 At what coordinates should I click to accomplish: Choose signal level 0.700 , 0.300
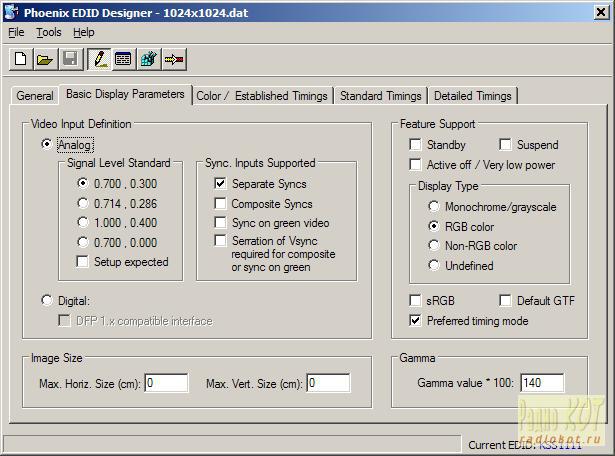click(83, 183)
